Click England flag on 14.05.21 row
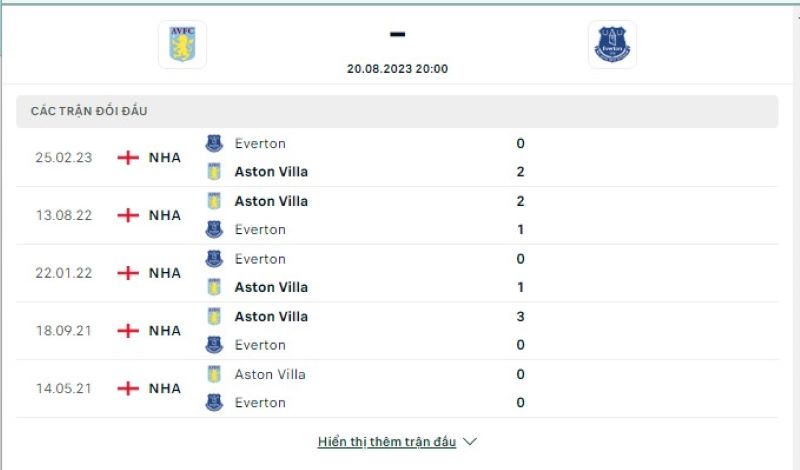The height and width of the screenshot is (470, 800). (128, 388)
